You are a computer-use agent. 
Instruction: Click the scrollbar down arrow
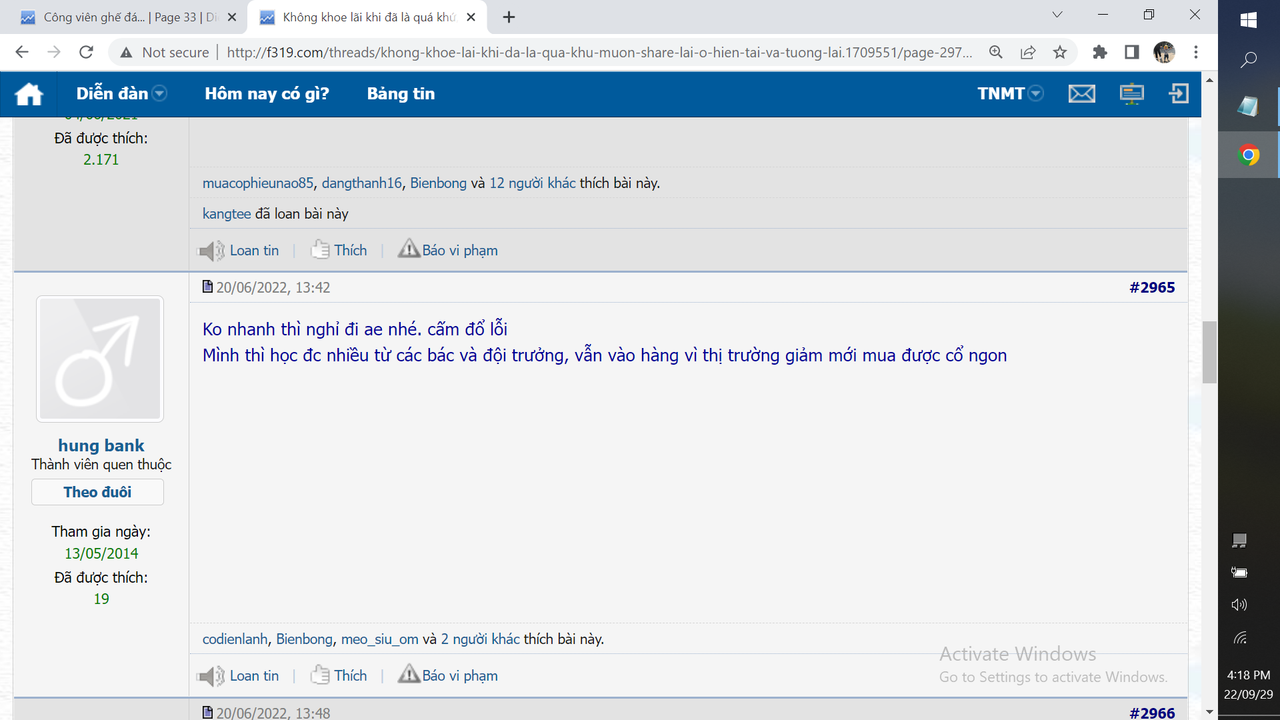(x=1210, y=711)
